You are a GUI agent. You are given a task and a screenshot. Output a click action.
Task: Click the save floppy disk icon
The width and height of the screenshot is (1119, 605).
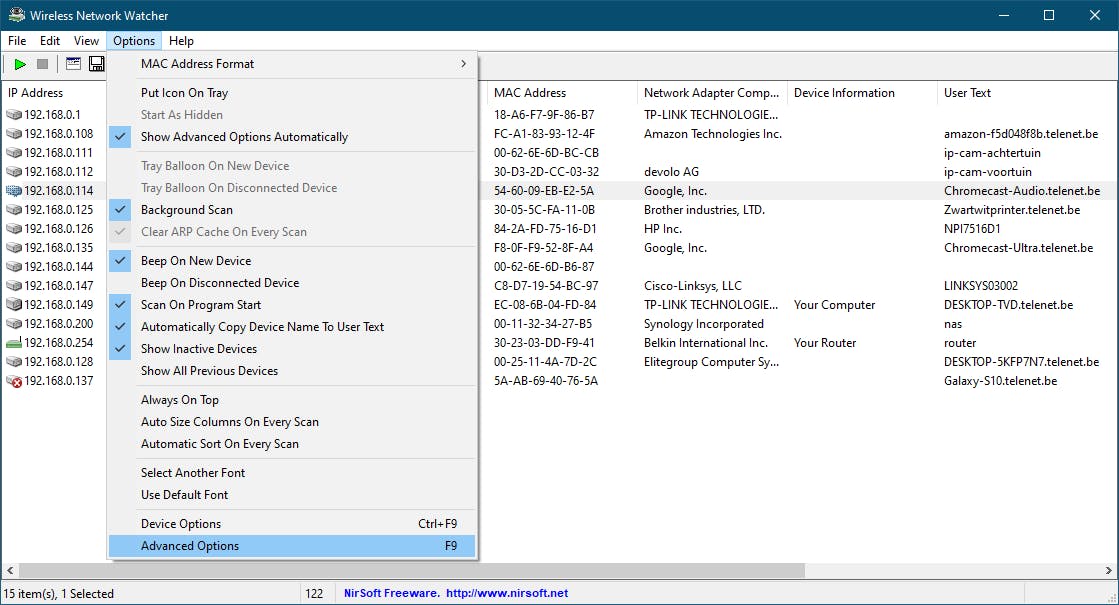point(96,64)
